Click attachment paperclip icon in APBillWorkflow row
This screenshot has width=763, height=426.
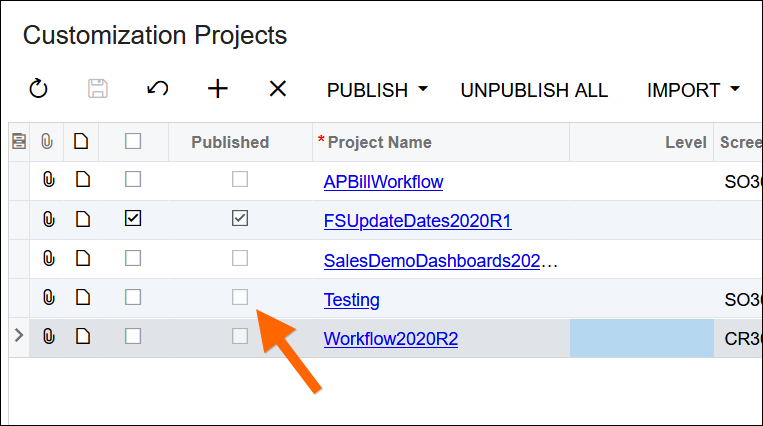48,181
